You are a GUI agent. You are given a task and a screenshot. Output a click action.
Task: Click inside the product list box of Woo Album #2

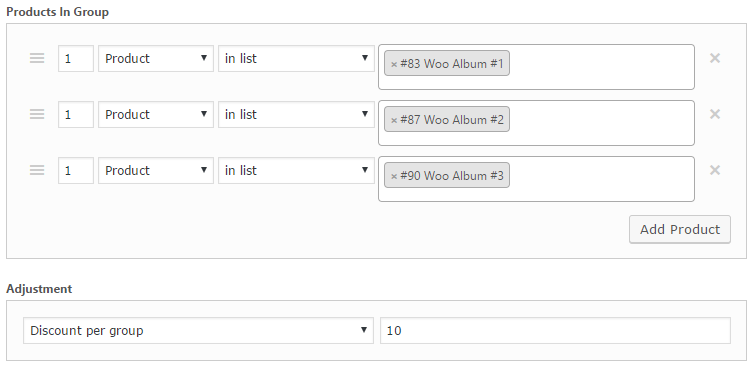coord(601,123)
